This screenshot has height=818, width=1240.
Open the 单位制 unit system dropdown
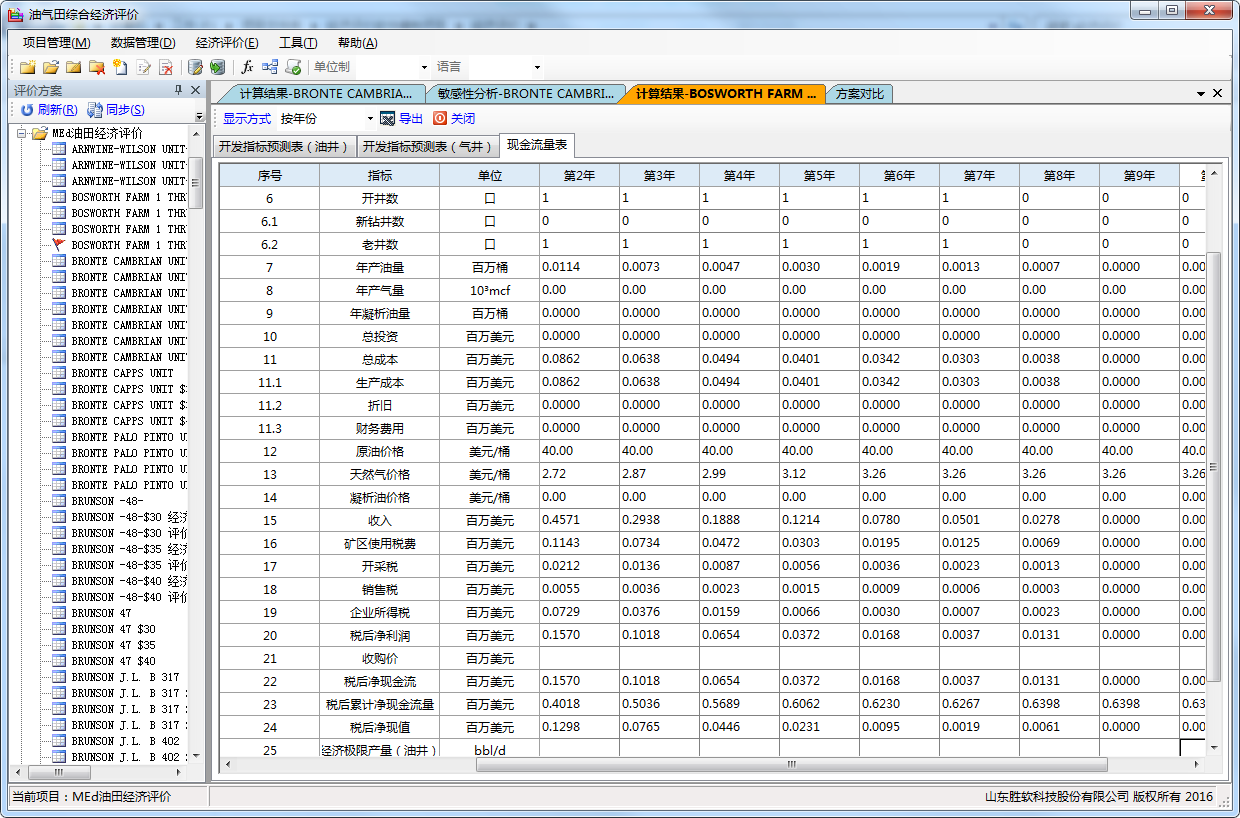(x=424, y=67)
